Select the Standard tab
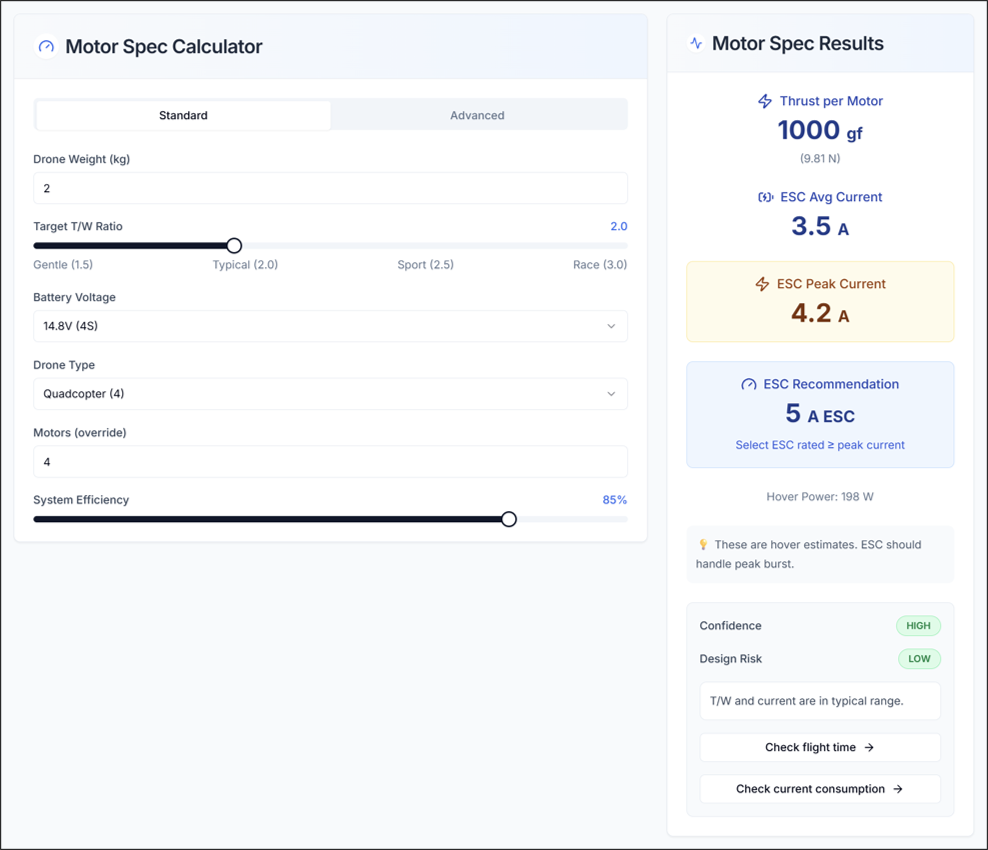 [x=183, y=114]
